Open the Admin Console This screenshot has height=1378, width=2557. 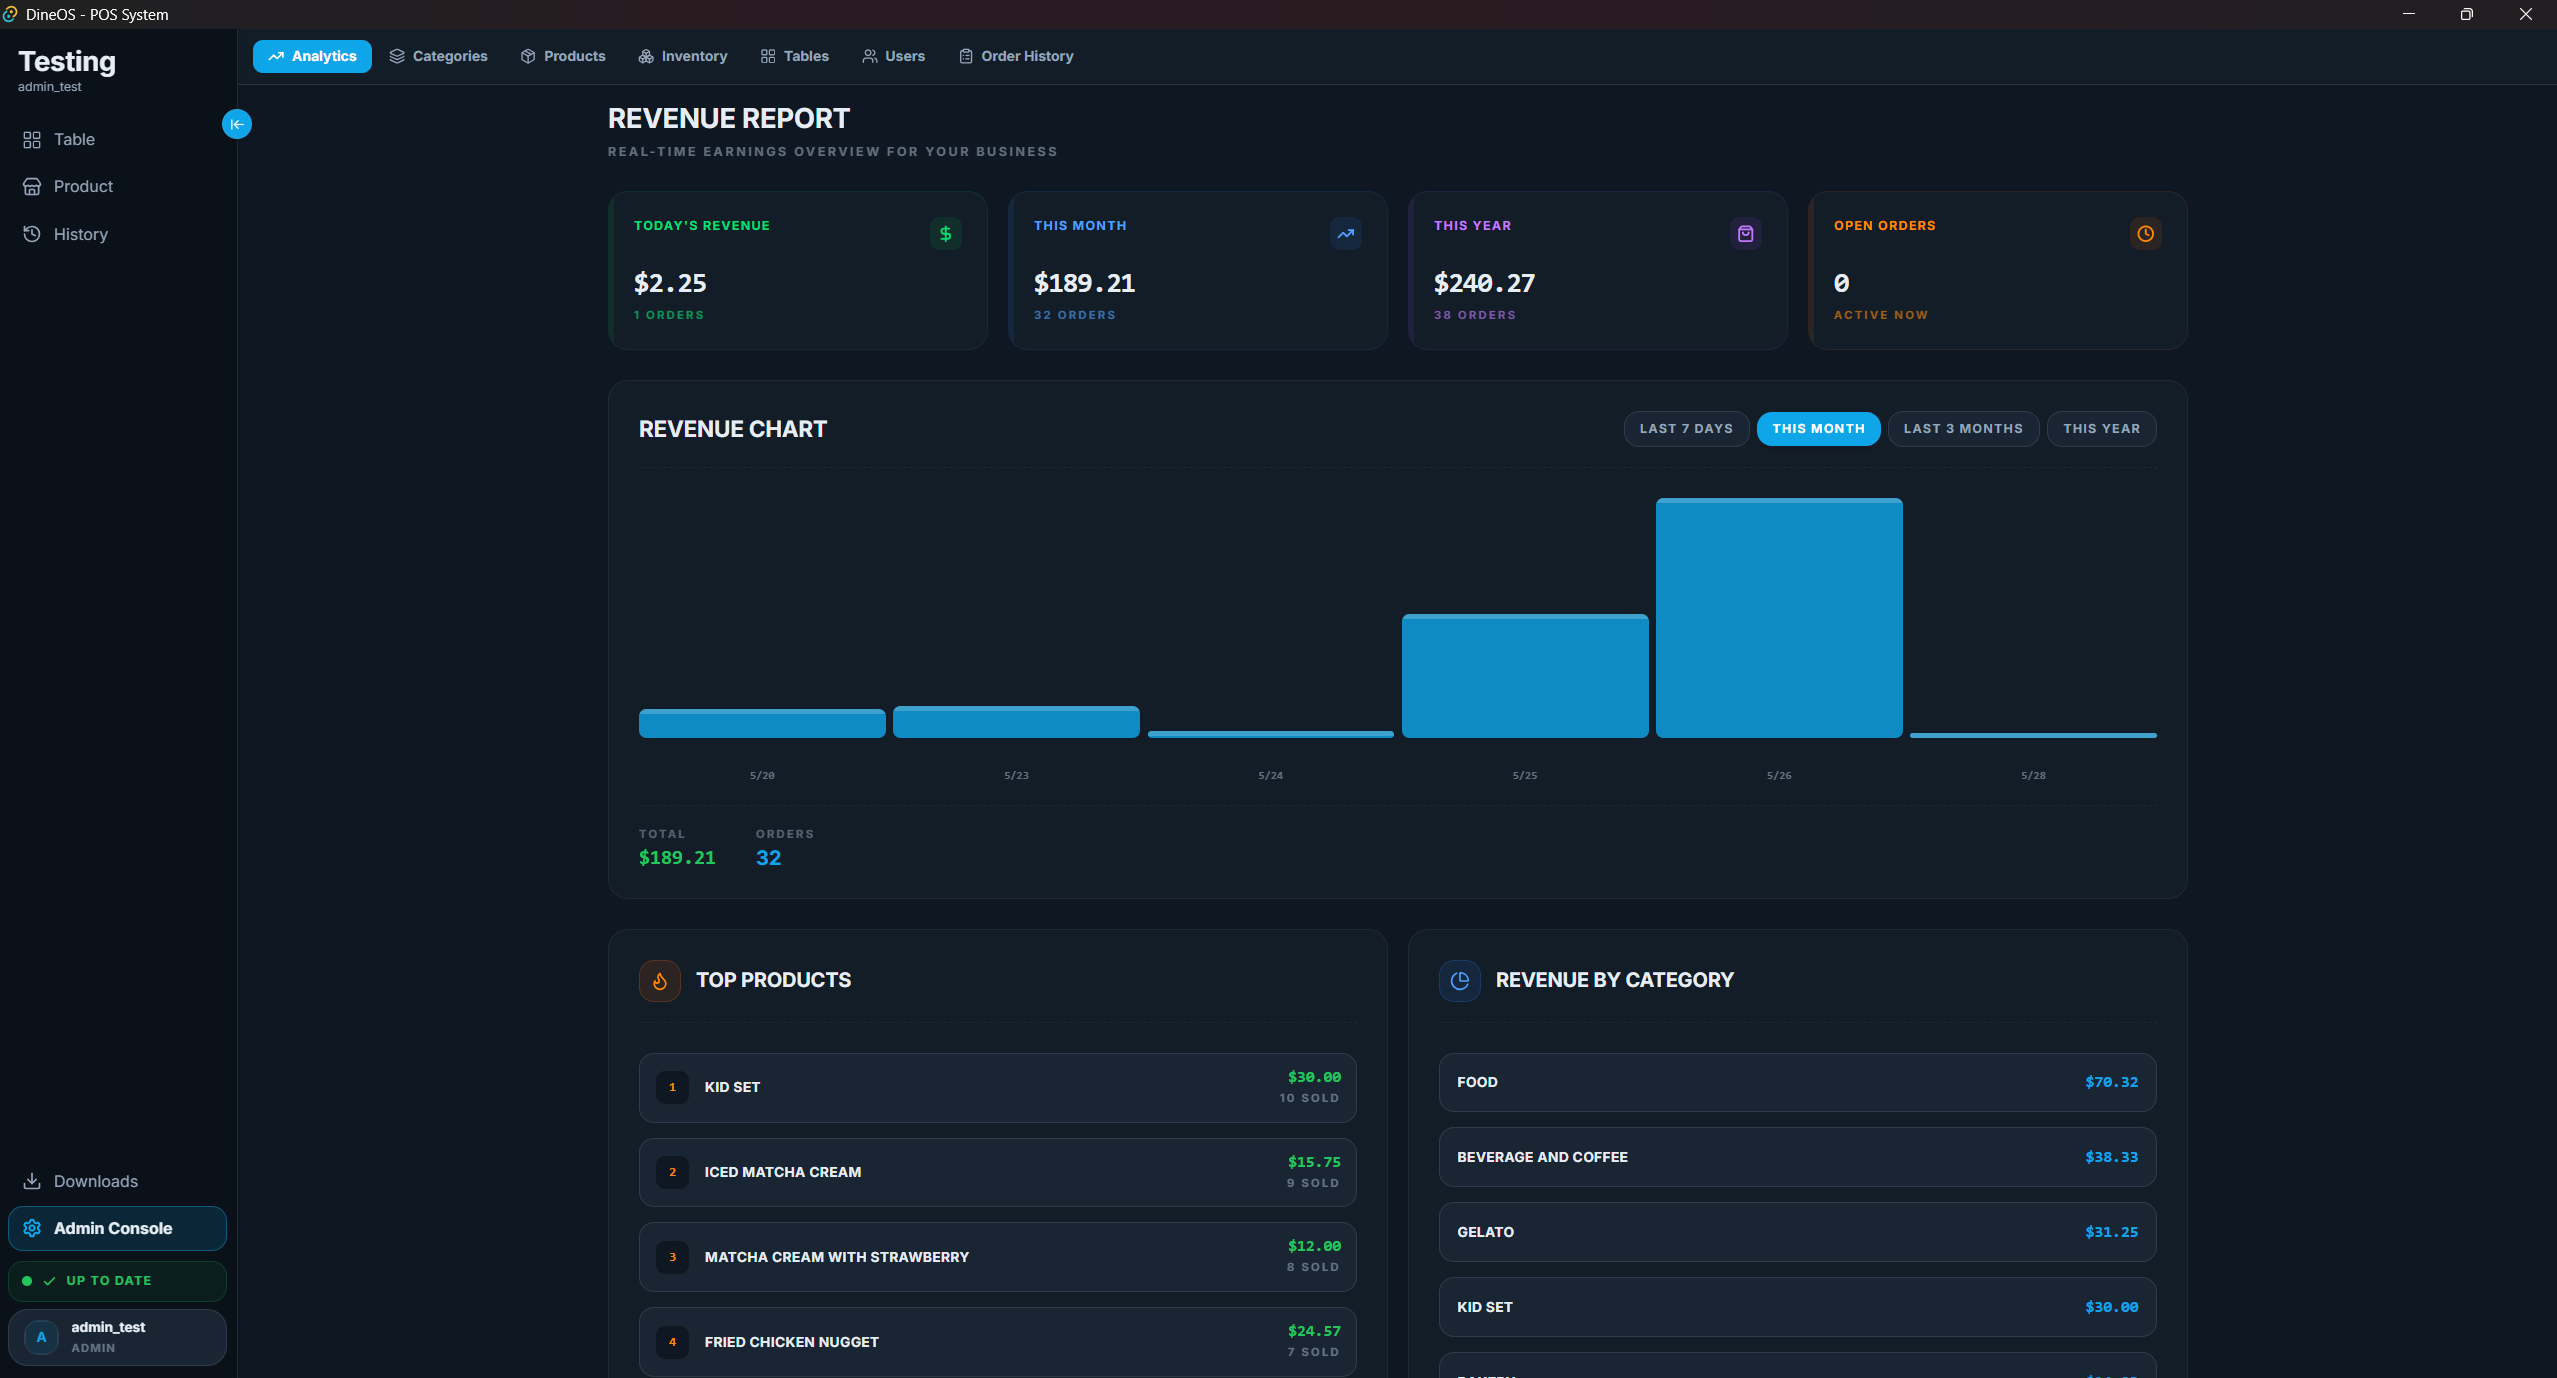coord(117,1228)
